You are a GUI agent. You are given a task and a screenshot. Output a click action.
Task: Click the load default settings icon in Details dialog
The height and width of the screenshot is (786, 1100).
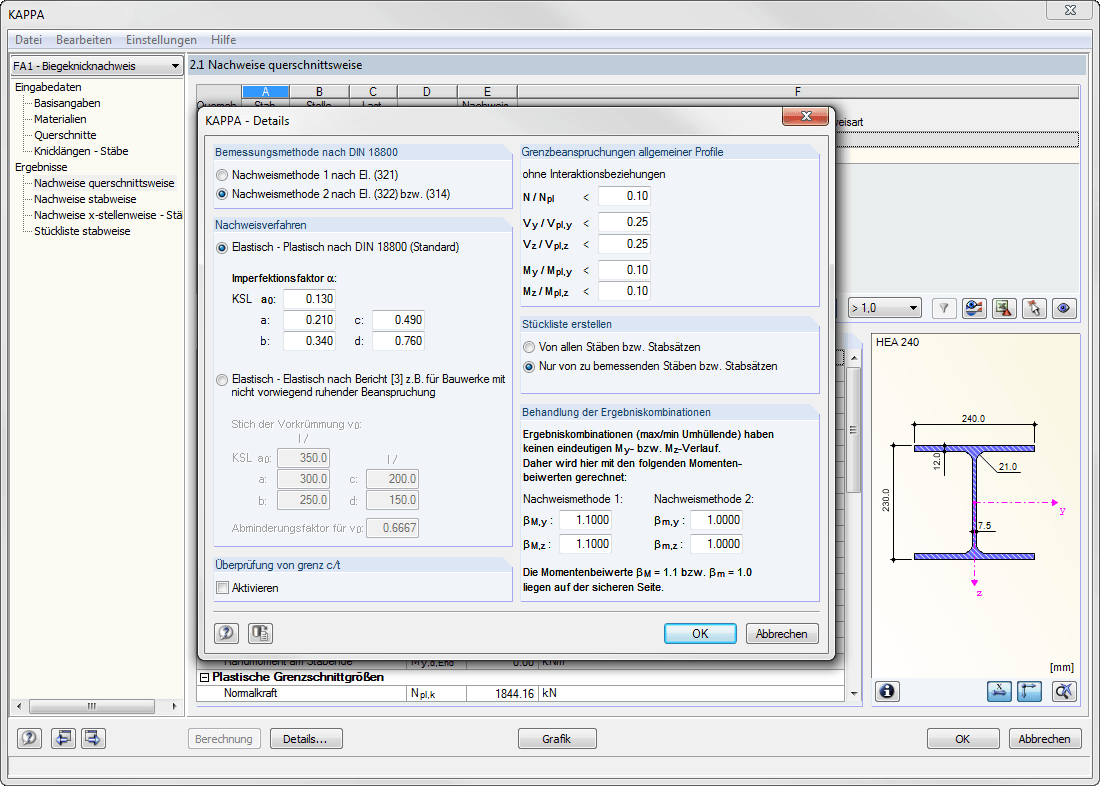pyautogui.click(x=260, y=633)
